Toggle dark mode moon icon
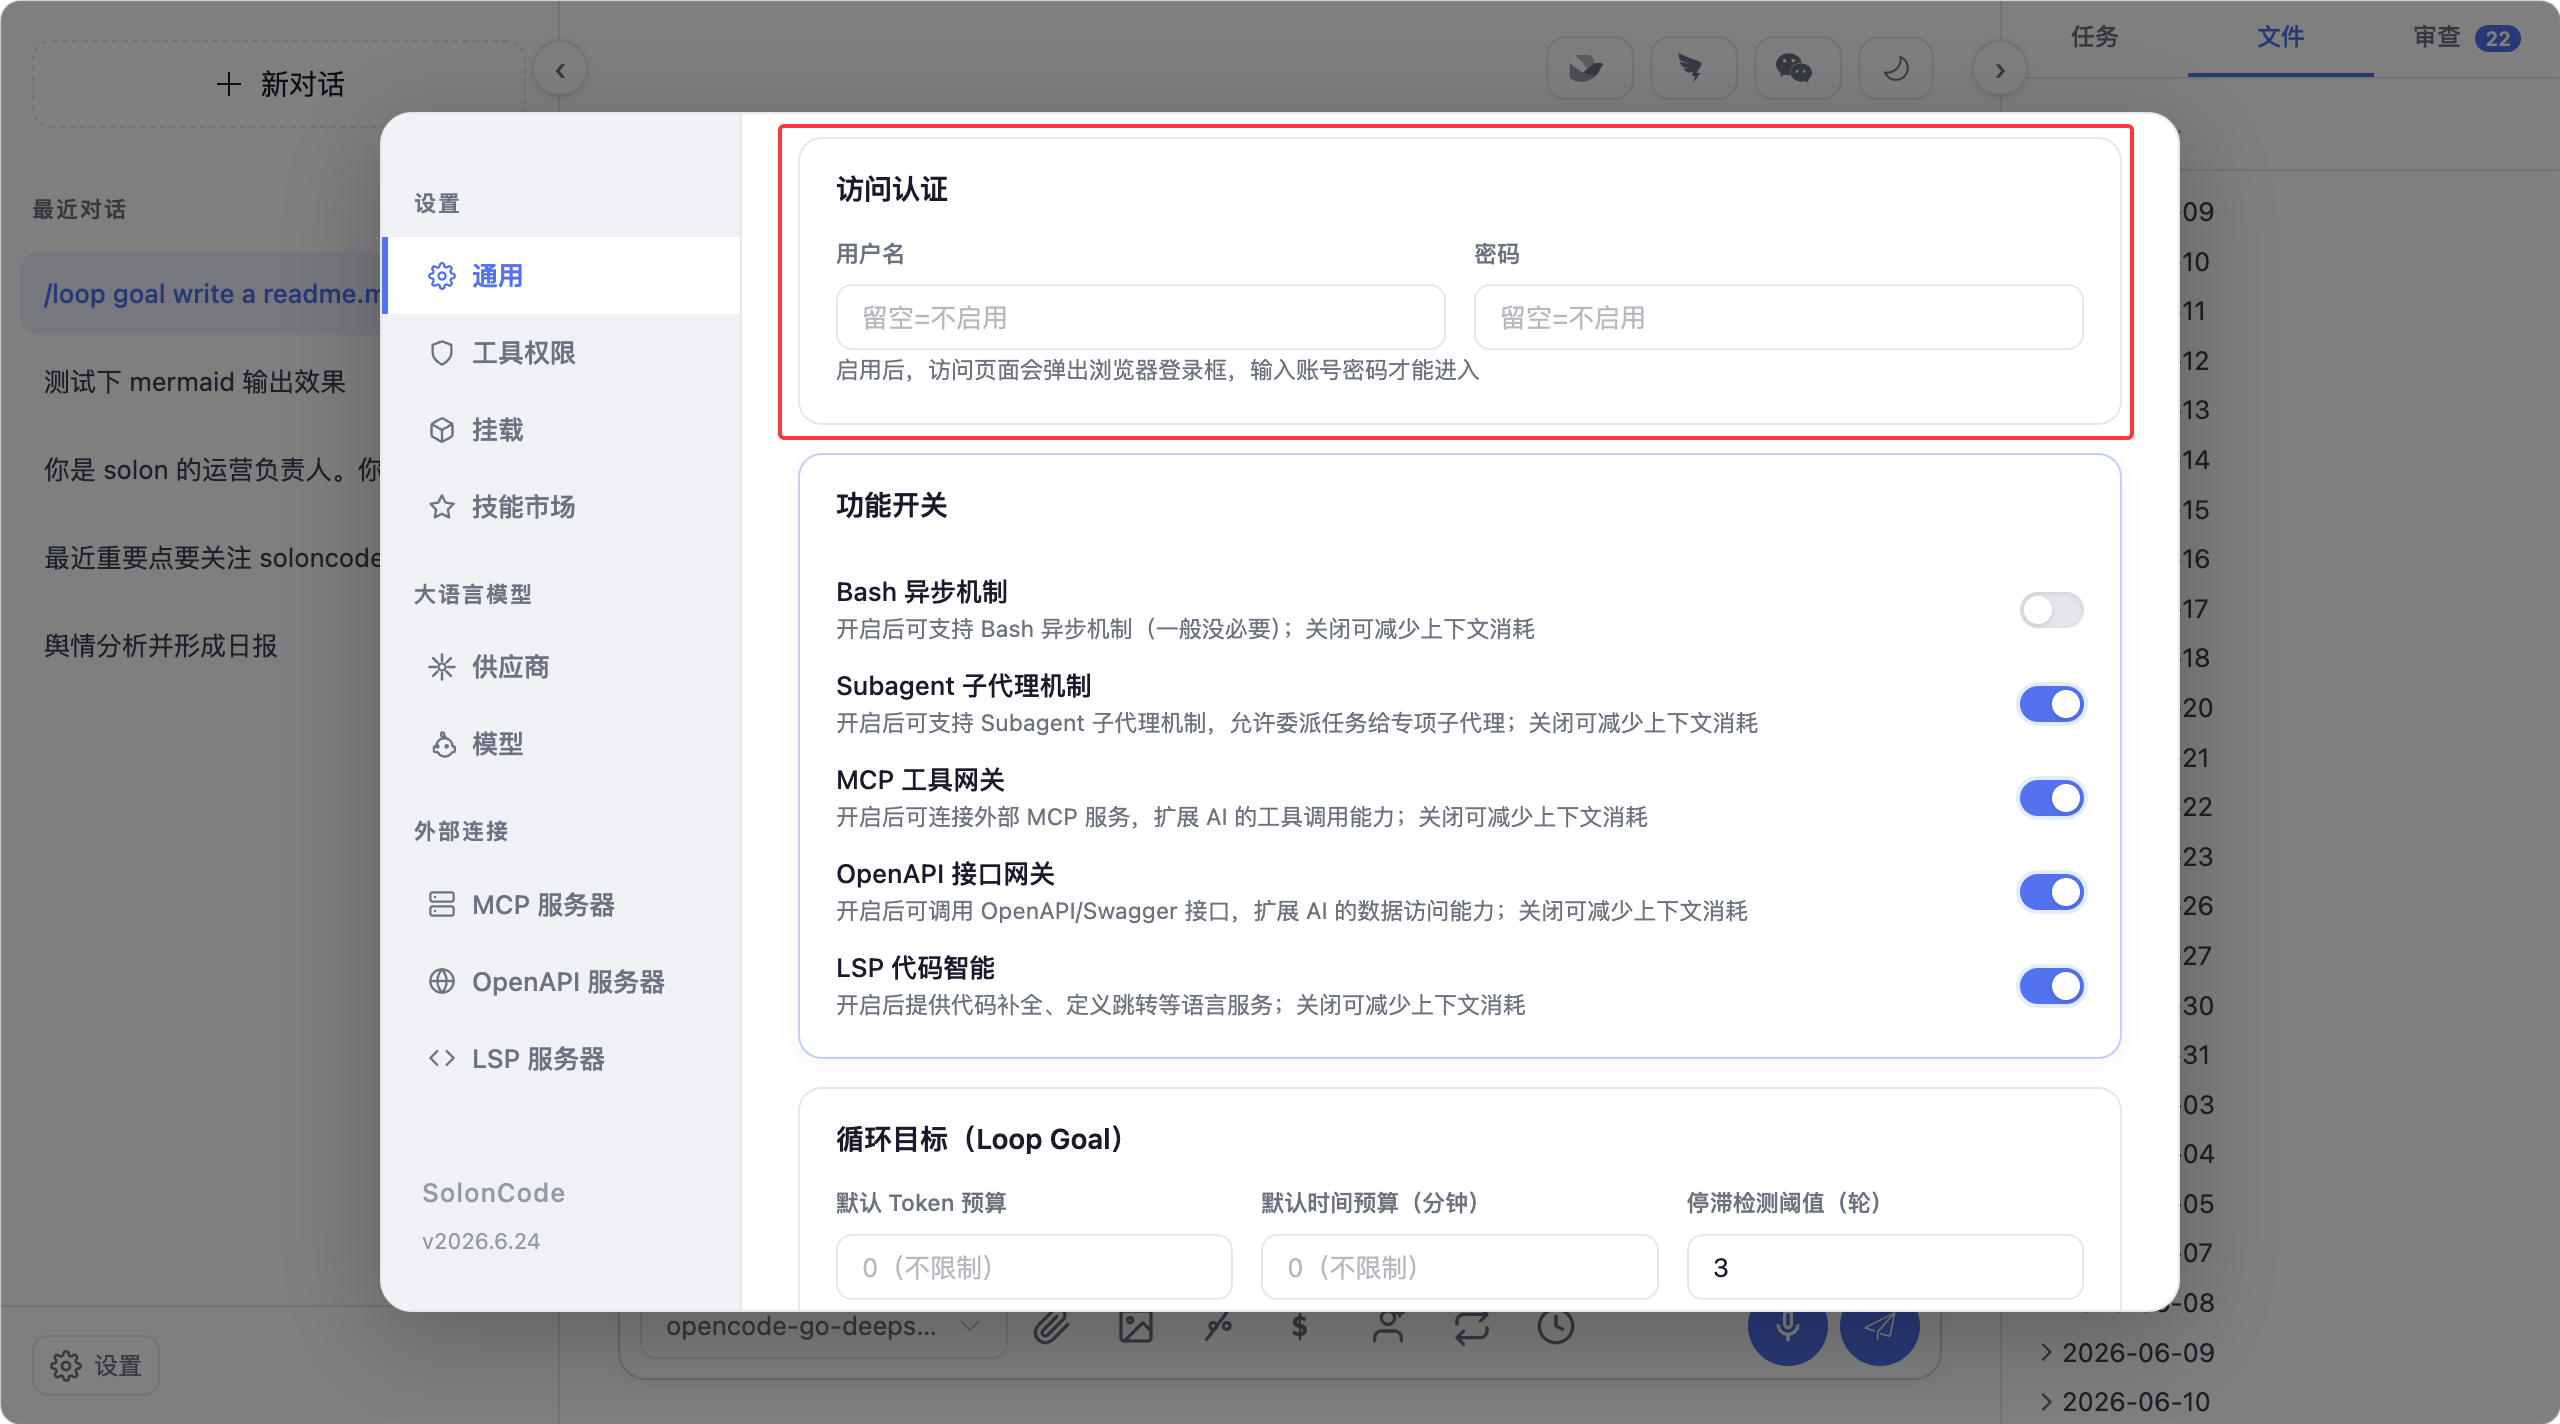Viewport: 2560px width, 1424px height. click(1896, 68)
